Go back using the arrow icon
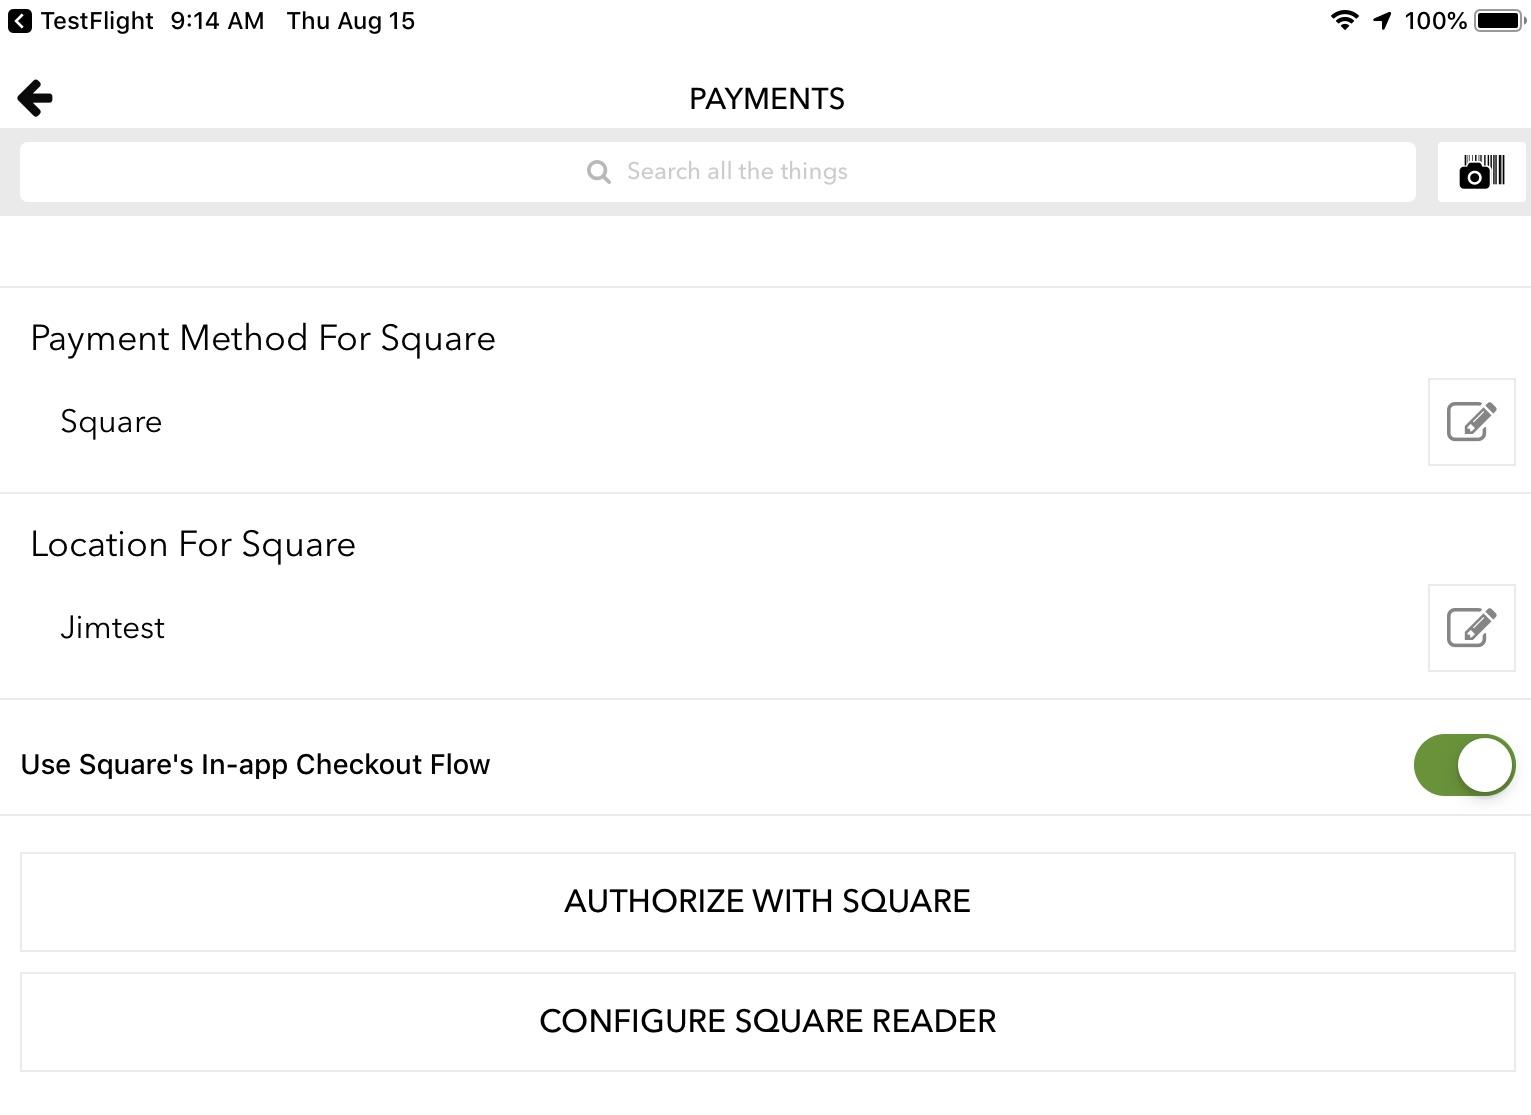1531x1115 pixels. click(x=35, y=98)
